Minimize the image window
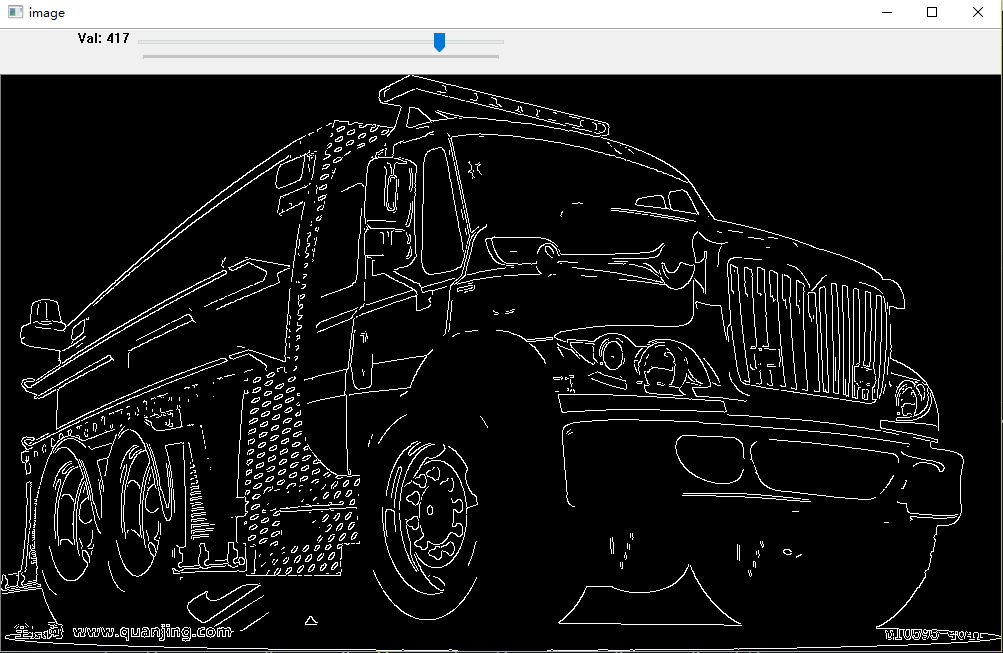Screen dimensions: 1003x653 (x=887, y=12)
